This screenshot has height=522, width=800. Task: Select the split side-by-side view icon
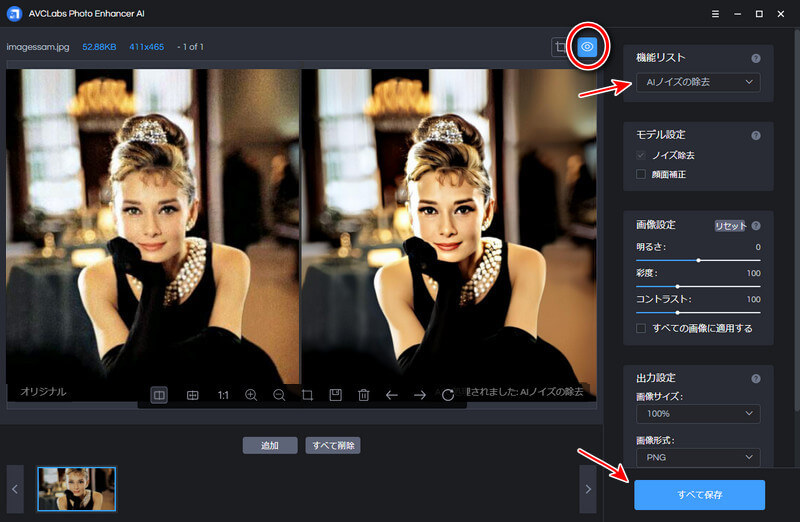(159, 395)
